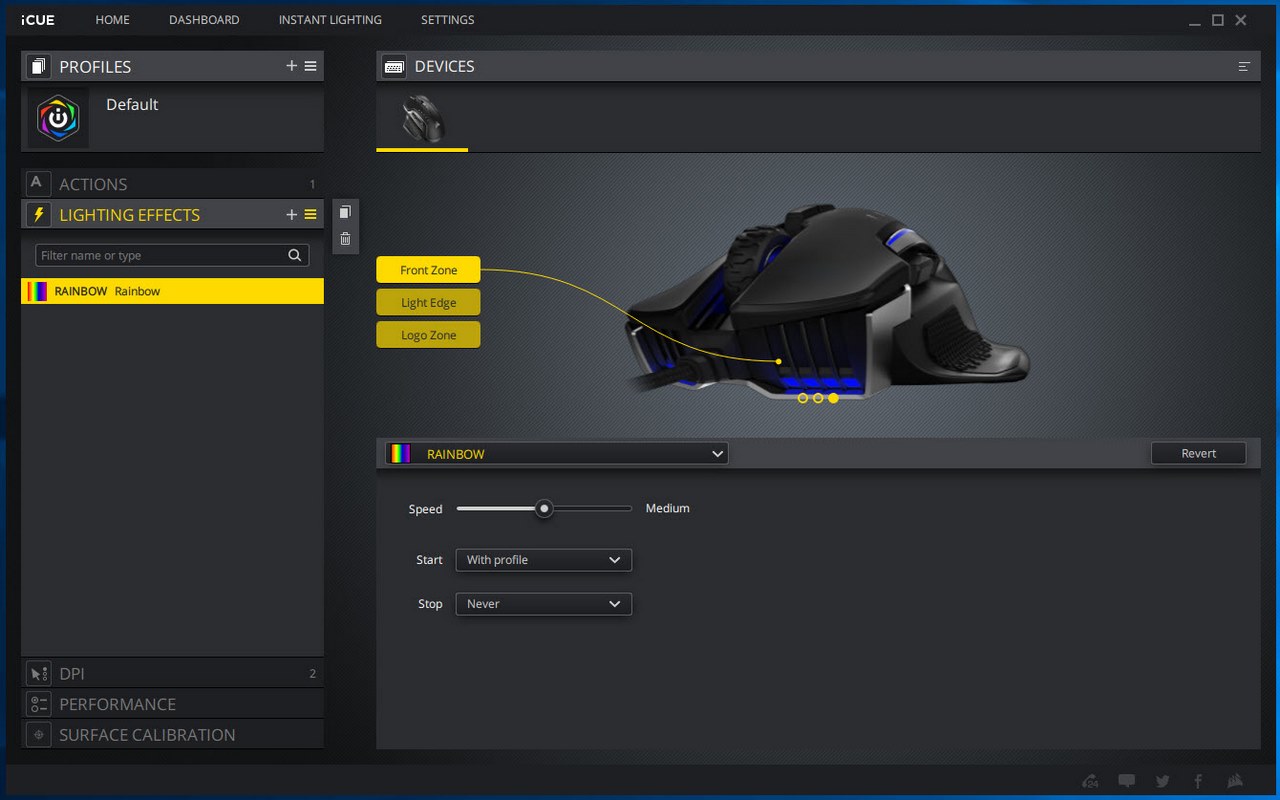Screen dimensions: 1280x800
Task: Click the second mouse view dot
Action: 818,398
